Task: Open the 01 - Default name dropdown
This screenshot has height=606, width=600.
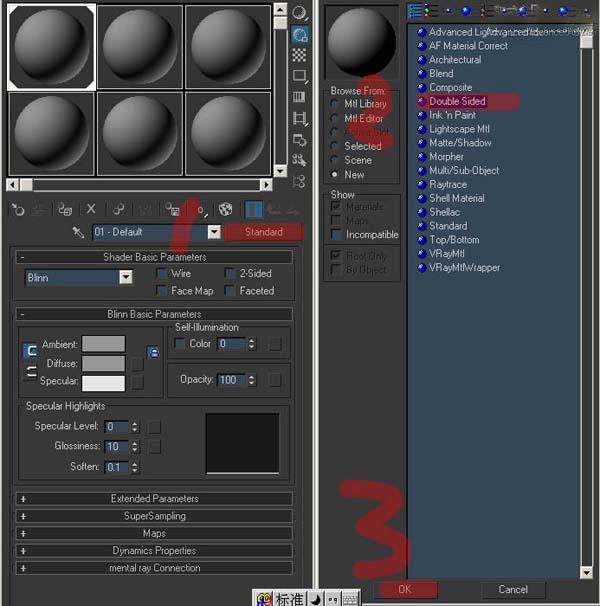Action: coord(214,232)
